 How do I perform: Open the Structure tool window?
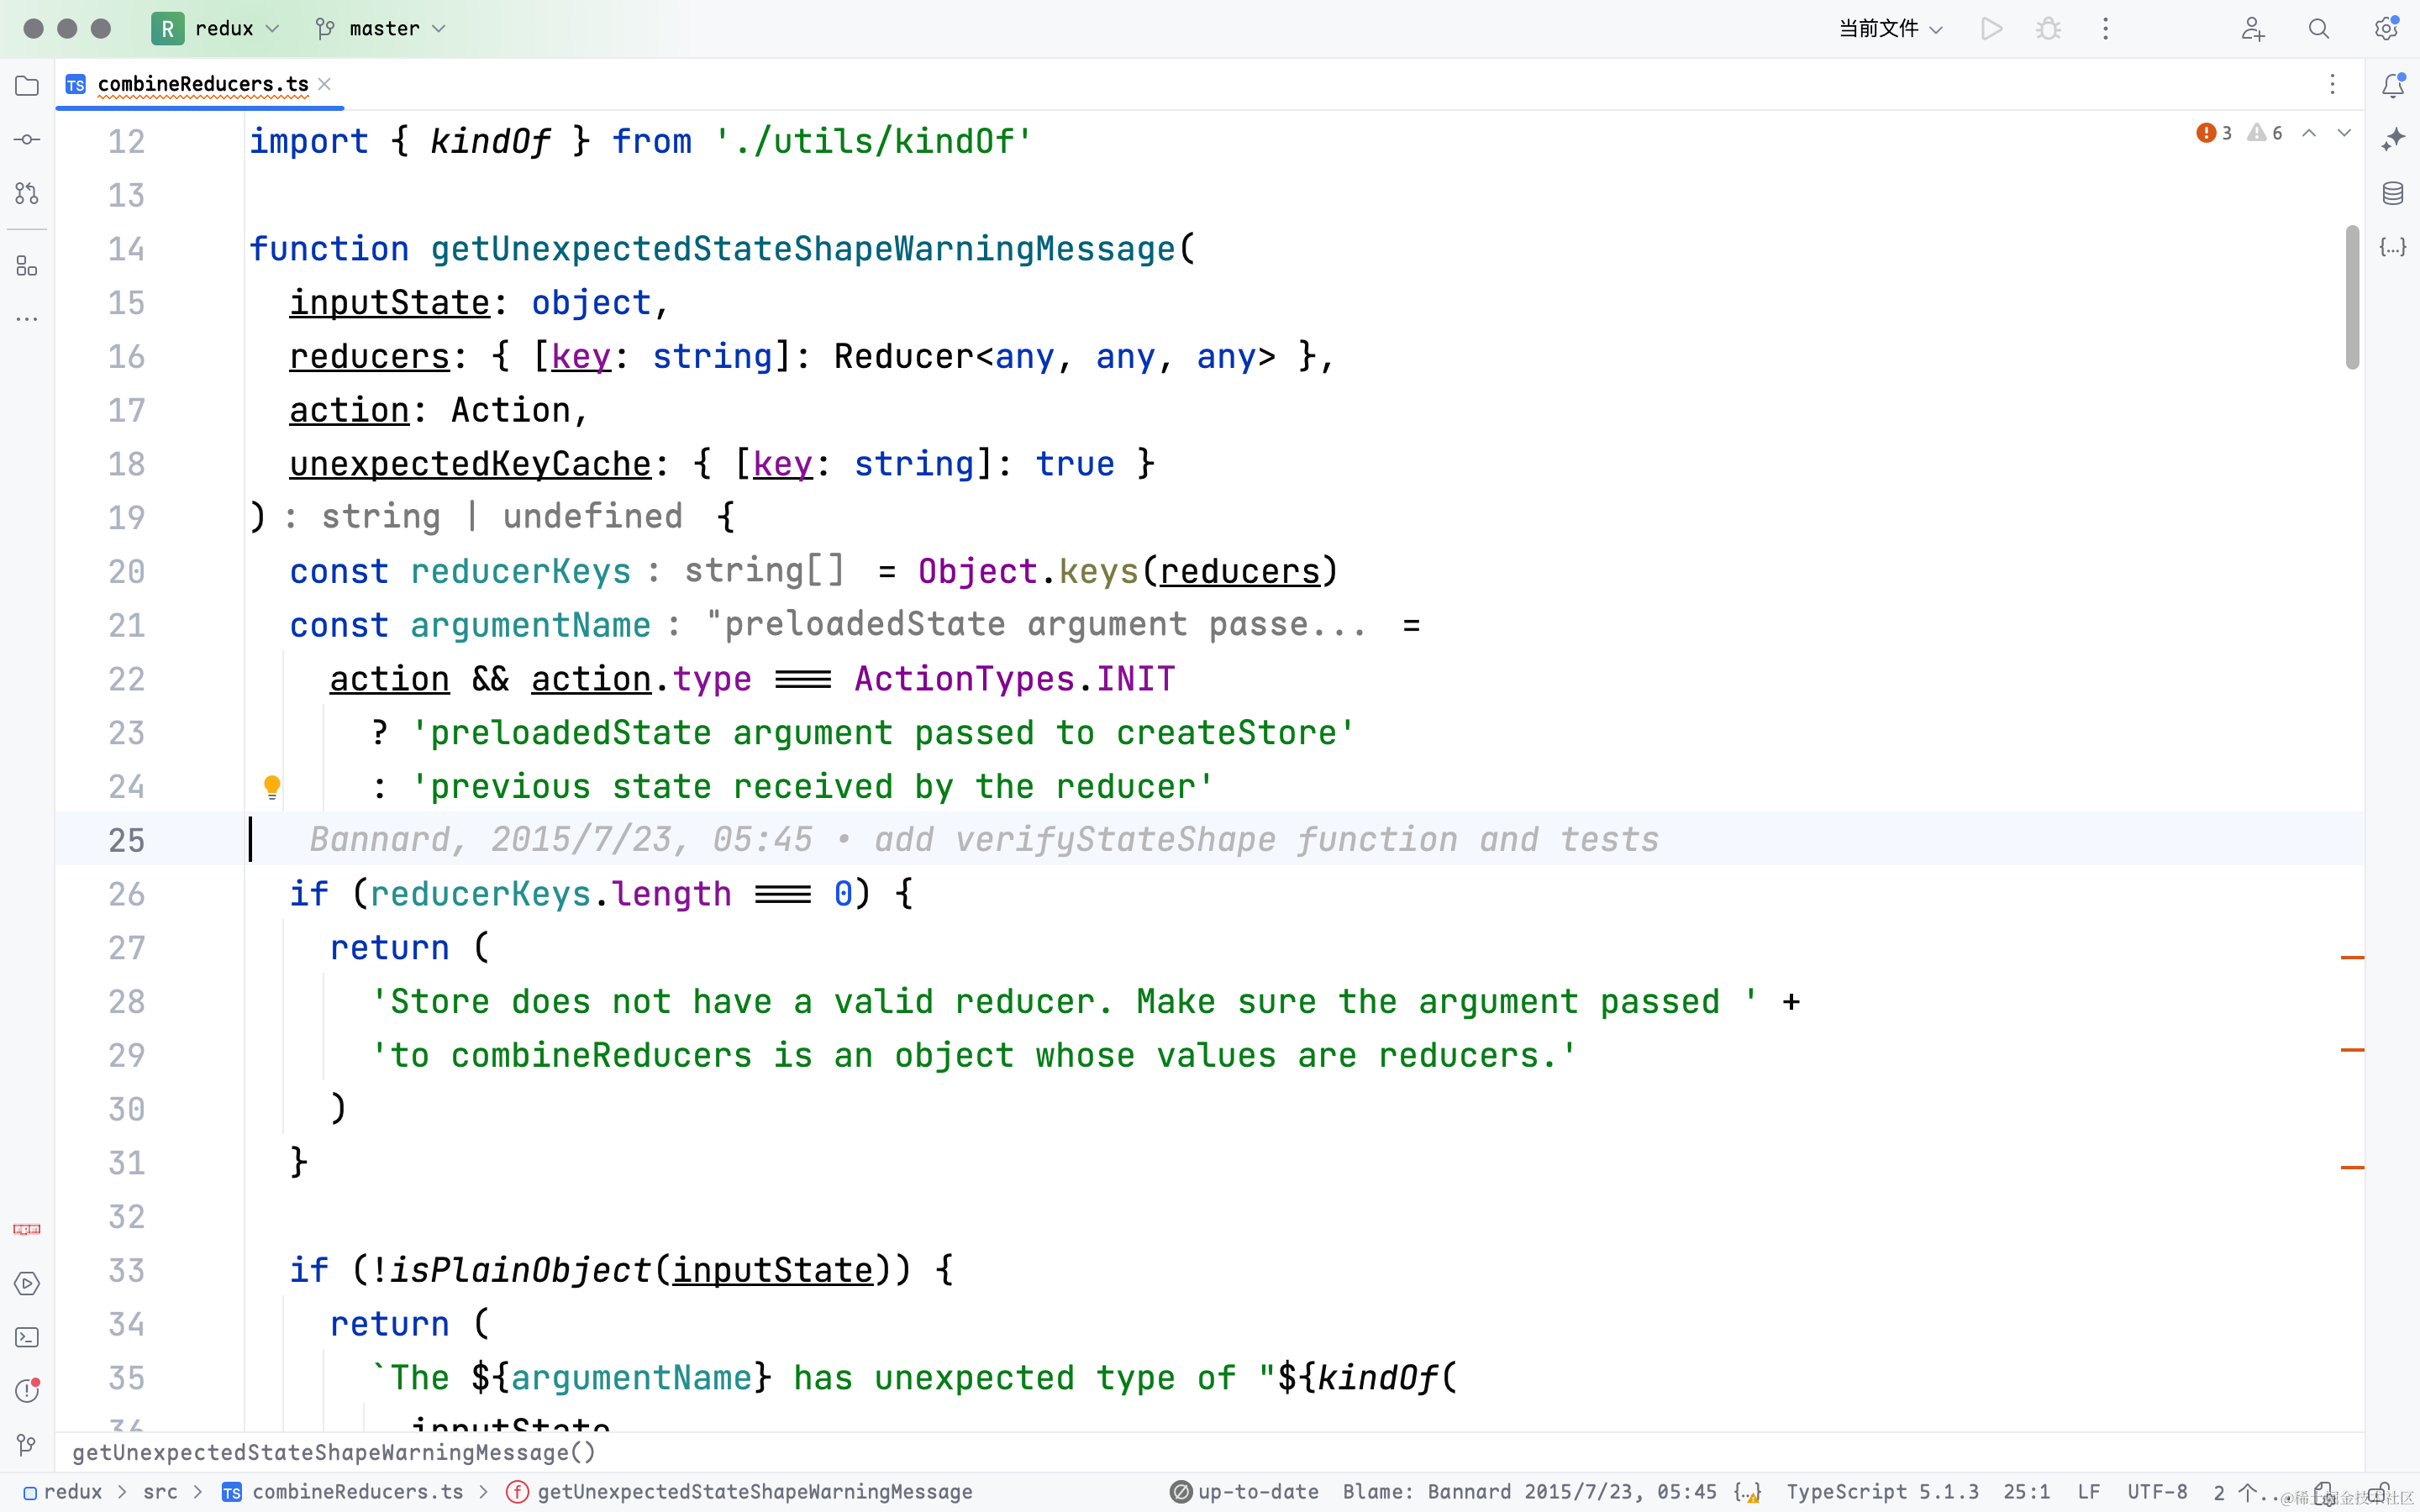[27, 266]
